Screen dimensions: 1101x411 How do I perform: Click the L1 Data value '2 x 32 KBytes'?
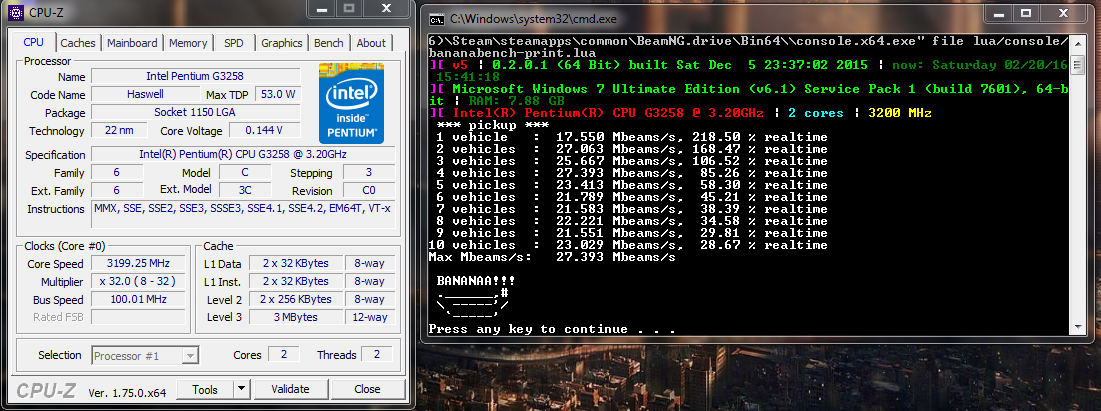click(296, 264)
